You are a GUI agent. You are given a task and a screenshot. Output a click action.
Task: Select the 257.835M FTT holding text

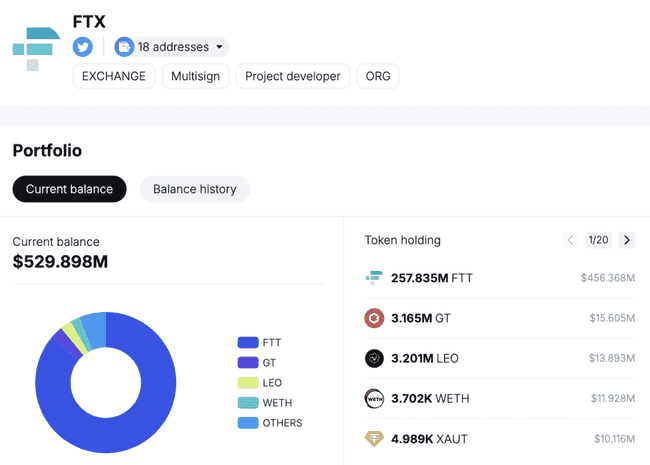pyautogui.click(x=432, y=278)
